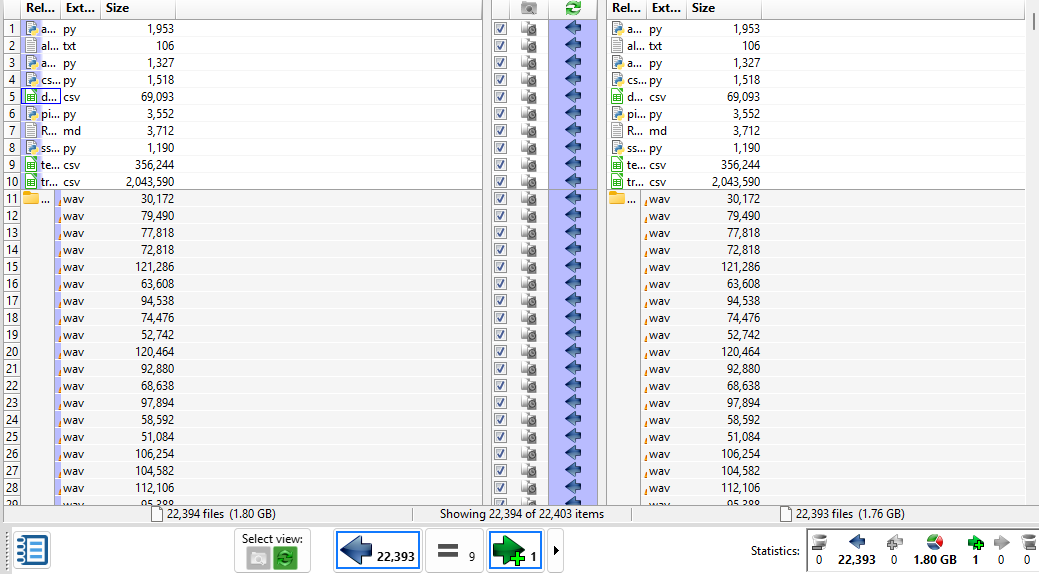
Task: Click the category camera icon on row 2 txt
Action: tap(529, 46)
